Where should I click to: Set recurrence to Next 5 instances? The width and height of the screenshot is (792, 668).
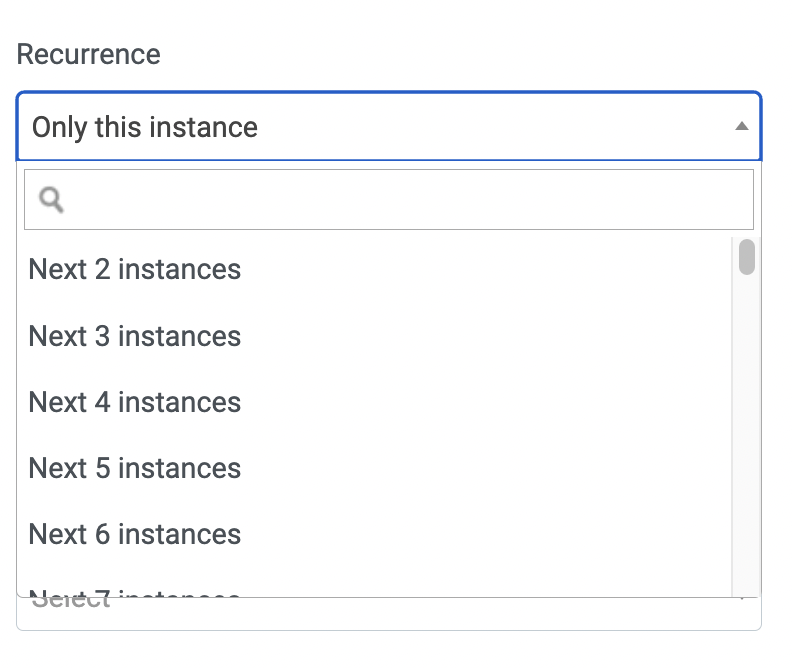(x=374, y=468)
